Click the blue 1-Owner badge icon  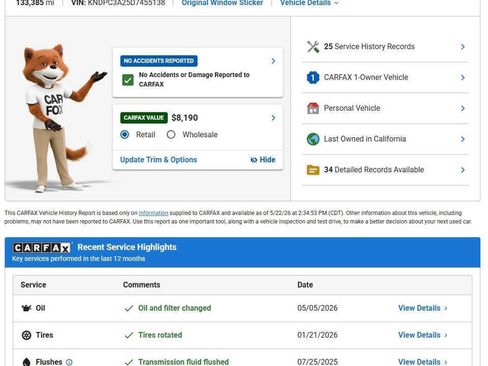[x=313, y=77]
